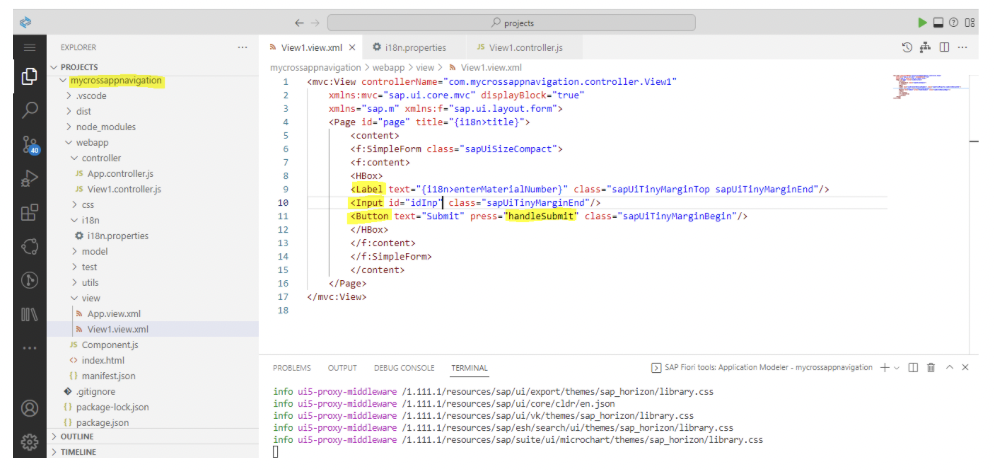The width and height of the screenshot is (994, 470).
Task: Open the Accounts icon in activity bar
Action: click(29, 408)
